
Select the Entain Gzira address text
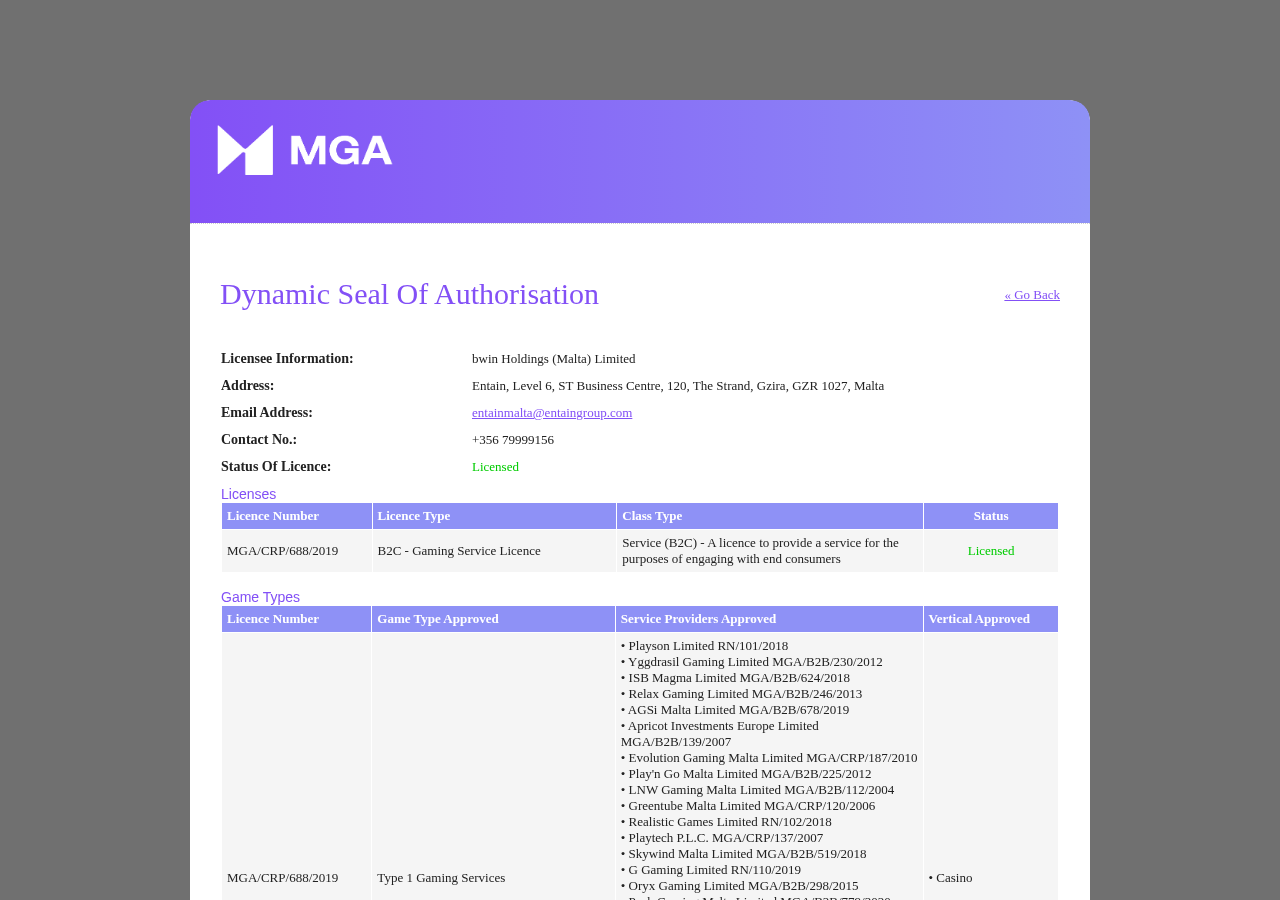[x=678, y=386]
